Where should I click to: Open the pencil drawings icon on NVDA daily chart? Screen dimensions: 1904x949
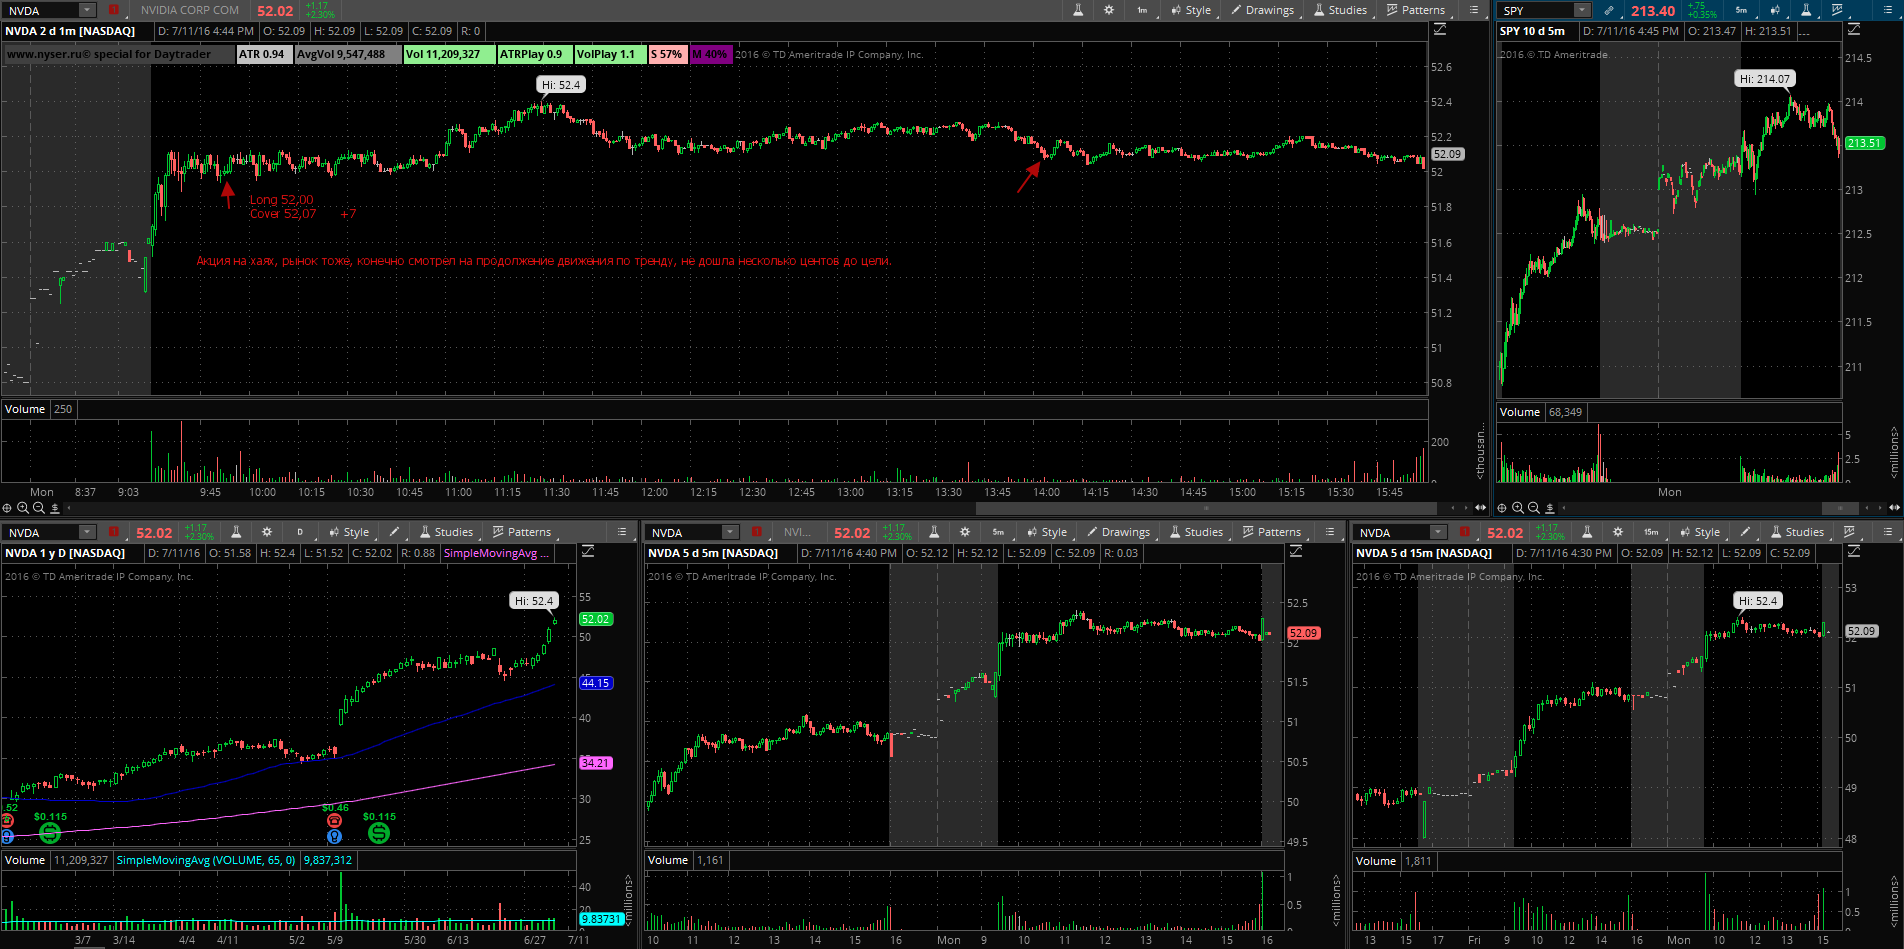(394, 532)
